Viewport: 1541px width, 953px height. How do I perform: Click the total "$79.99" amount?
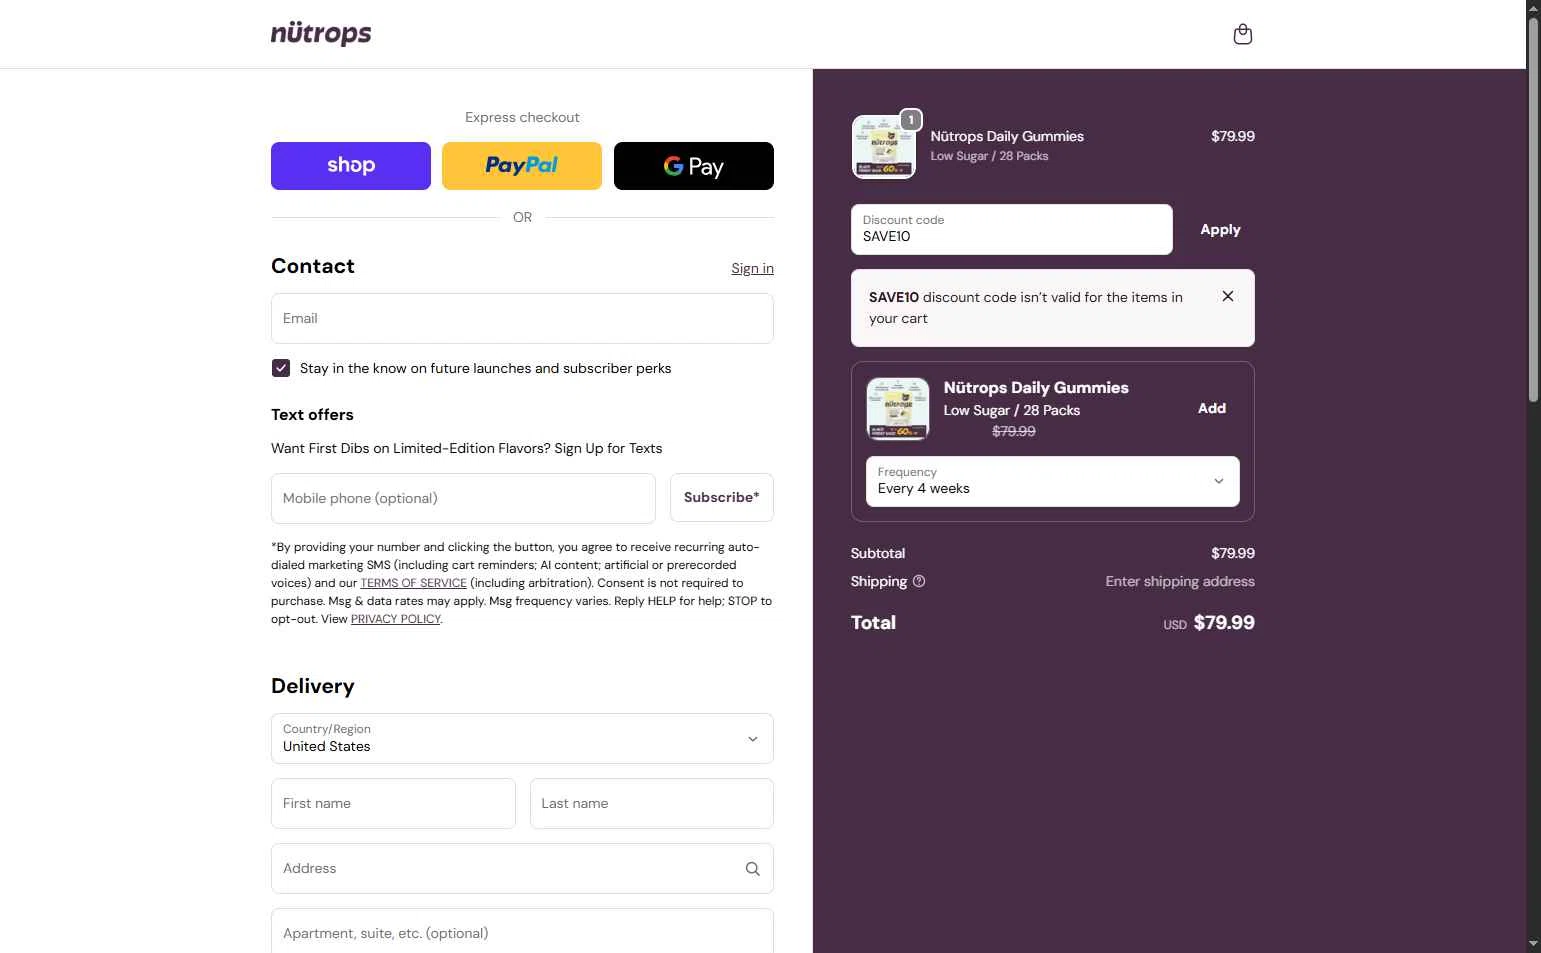pyautogui.click(x=1224, y=622)
